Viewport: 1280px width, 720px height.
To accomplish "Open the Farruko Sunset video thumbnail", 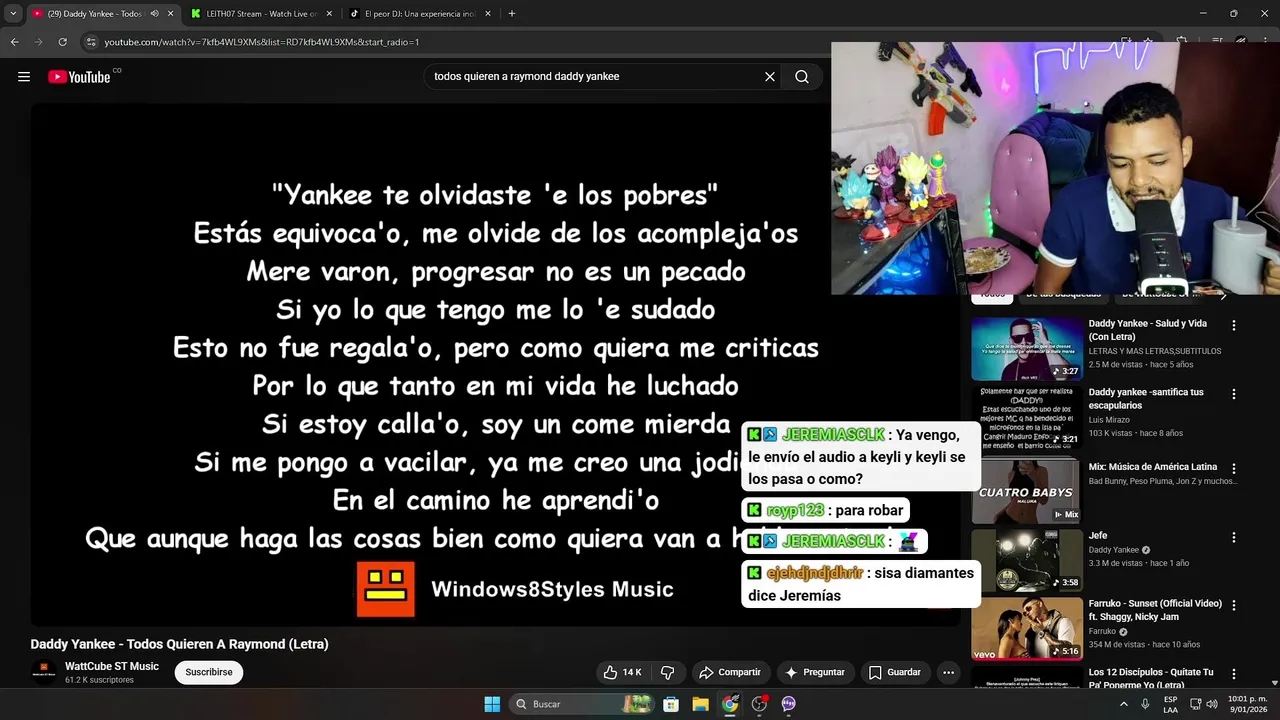I will click(x=1027, y=629).
